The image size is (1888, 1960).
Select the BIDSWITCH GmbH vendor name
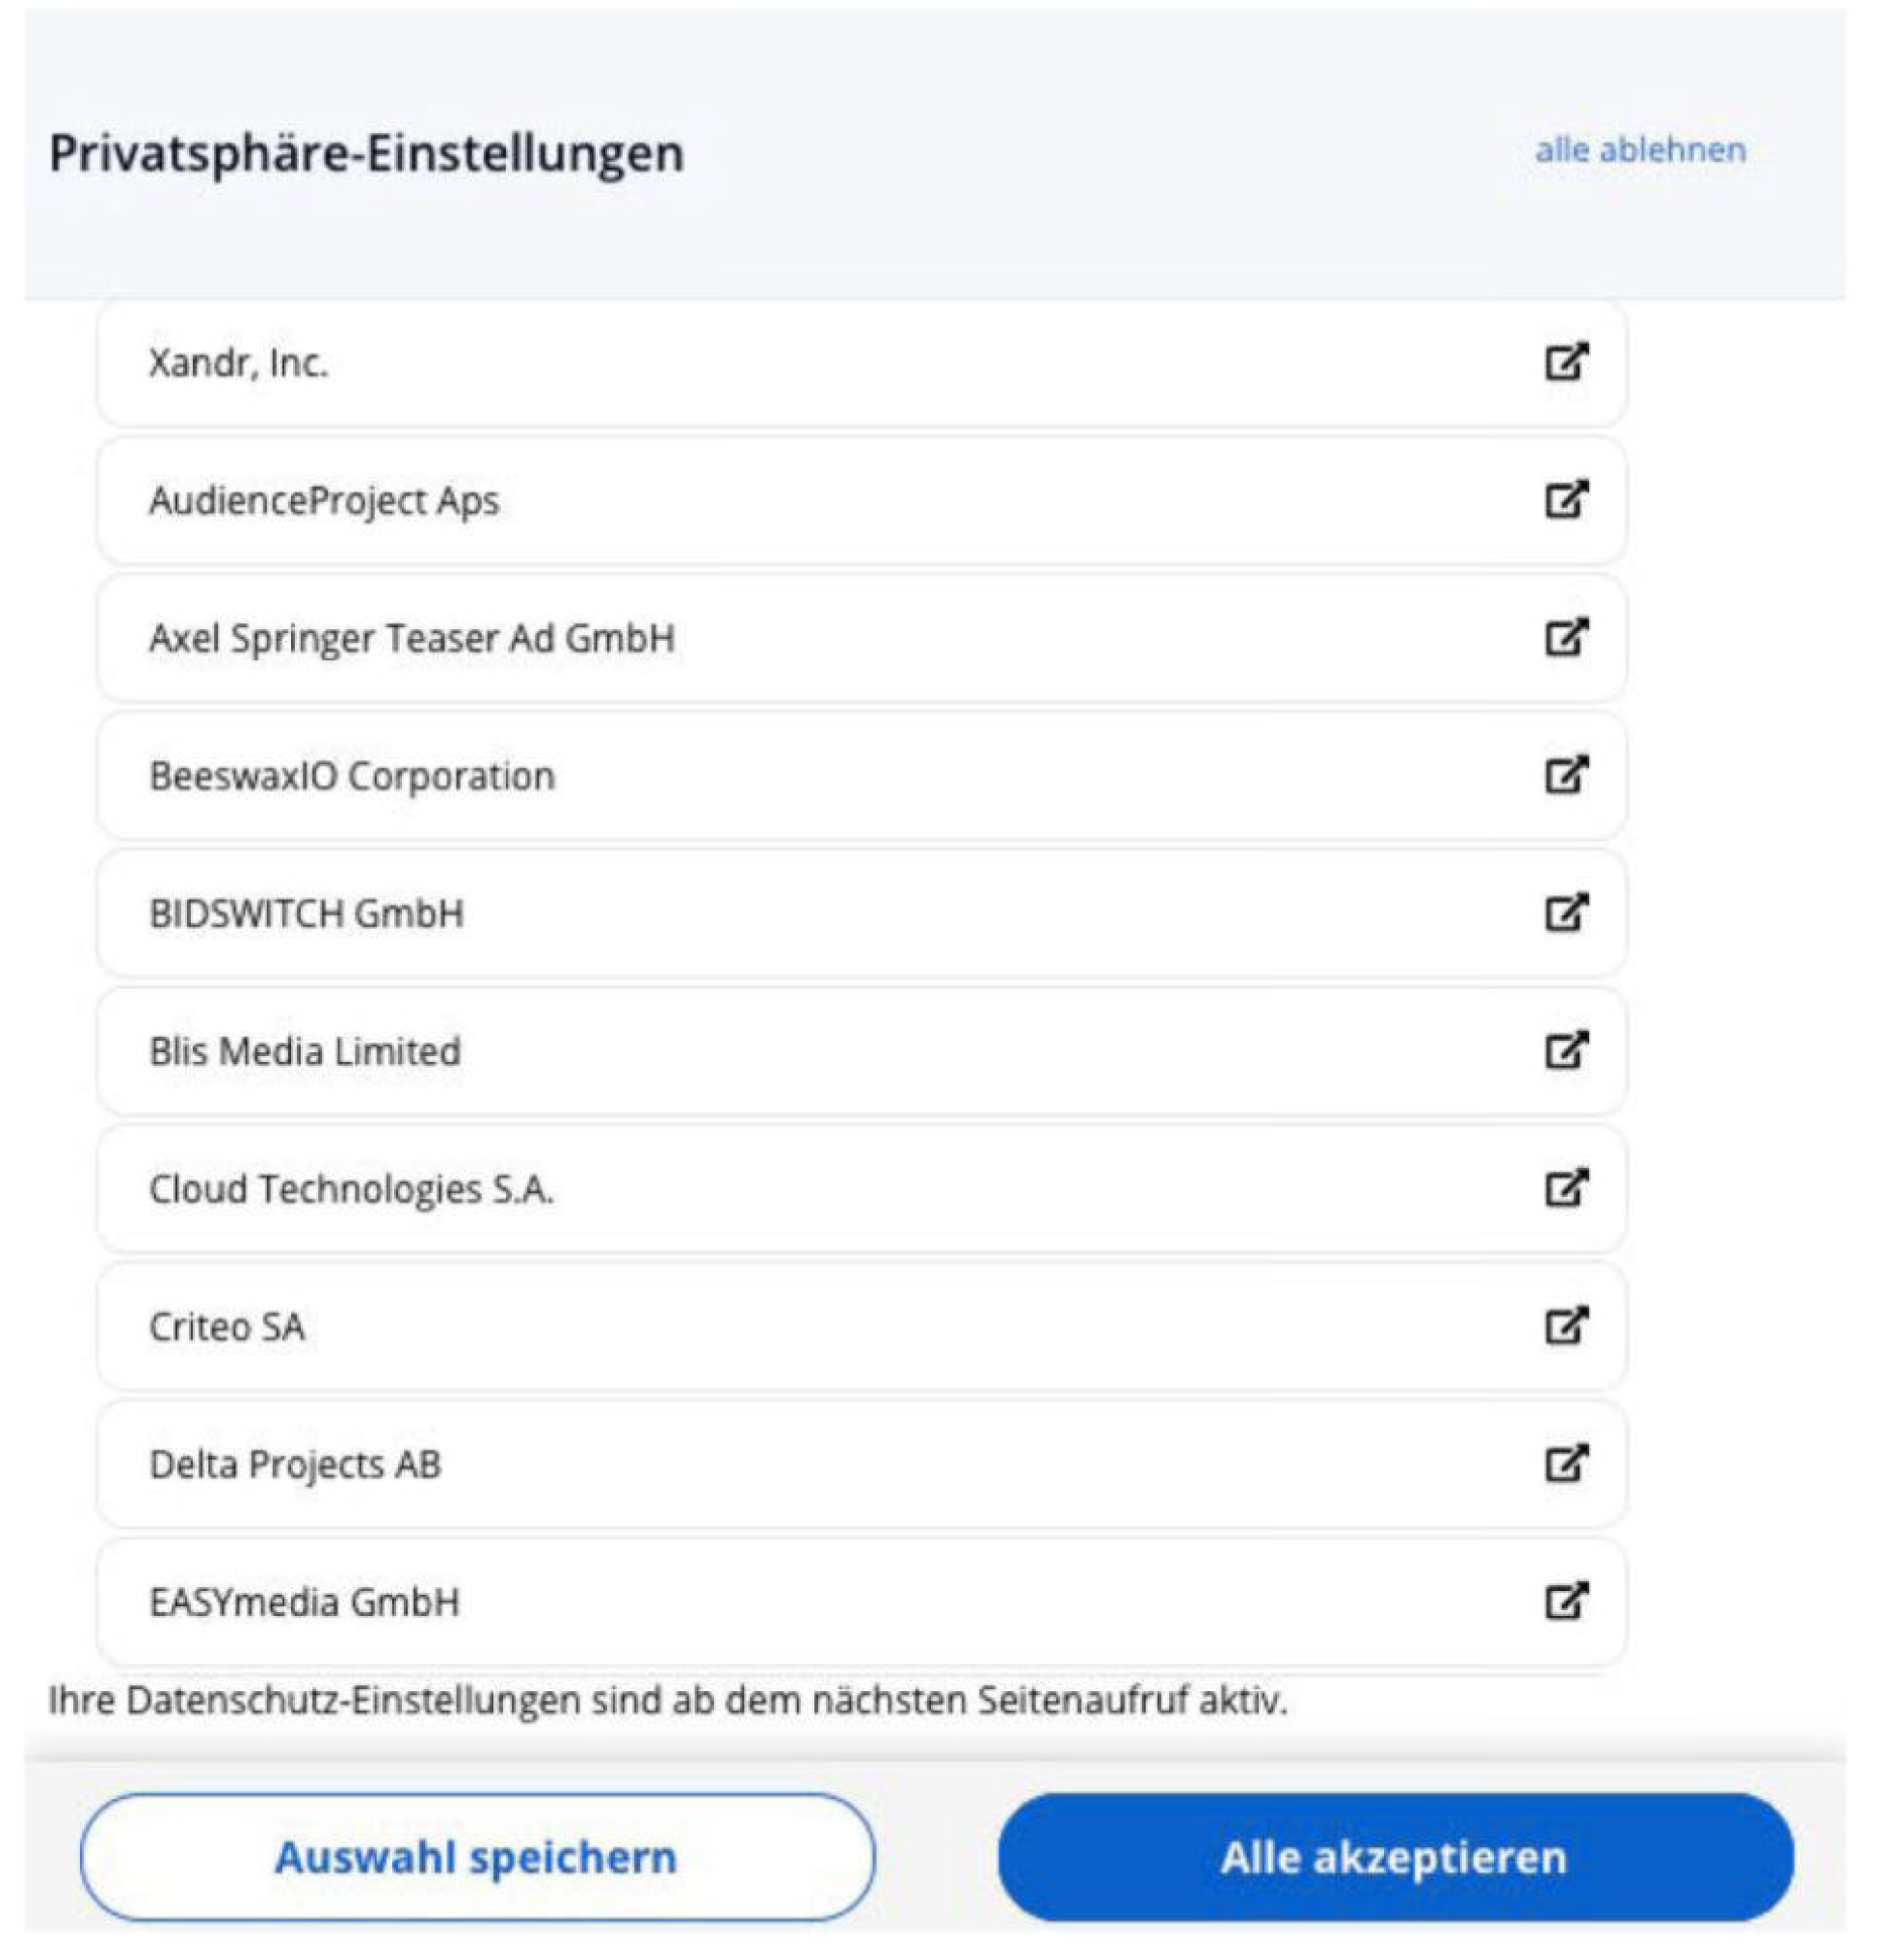click(x=306, y=914)
